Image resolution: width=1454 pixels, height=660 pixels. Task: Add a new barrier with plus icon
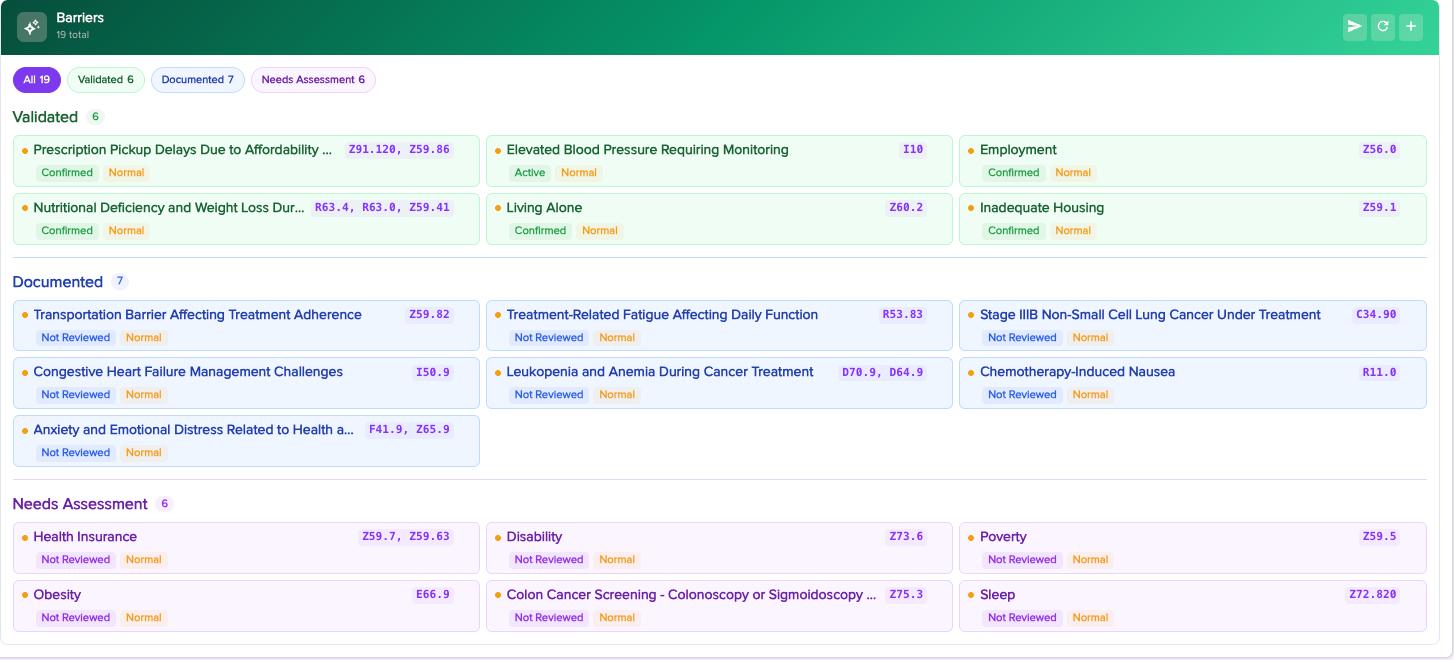point(1411,27)
